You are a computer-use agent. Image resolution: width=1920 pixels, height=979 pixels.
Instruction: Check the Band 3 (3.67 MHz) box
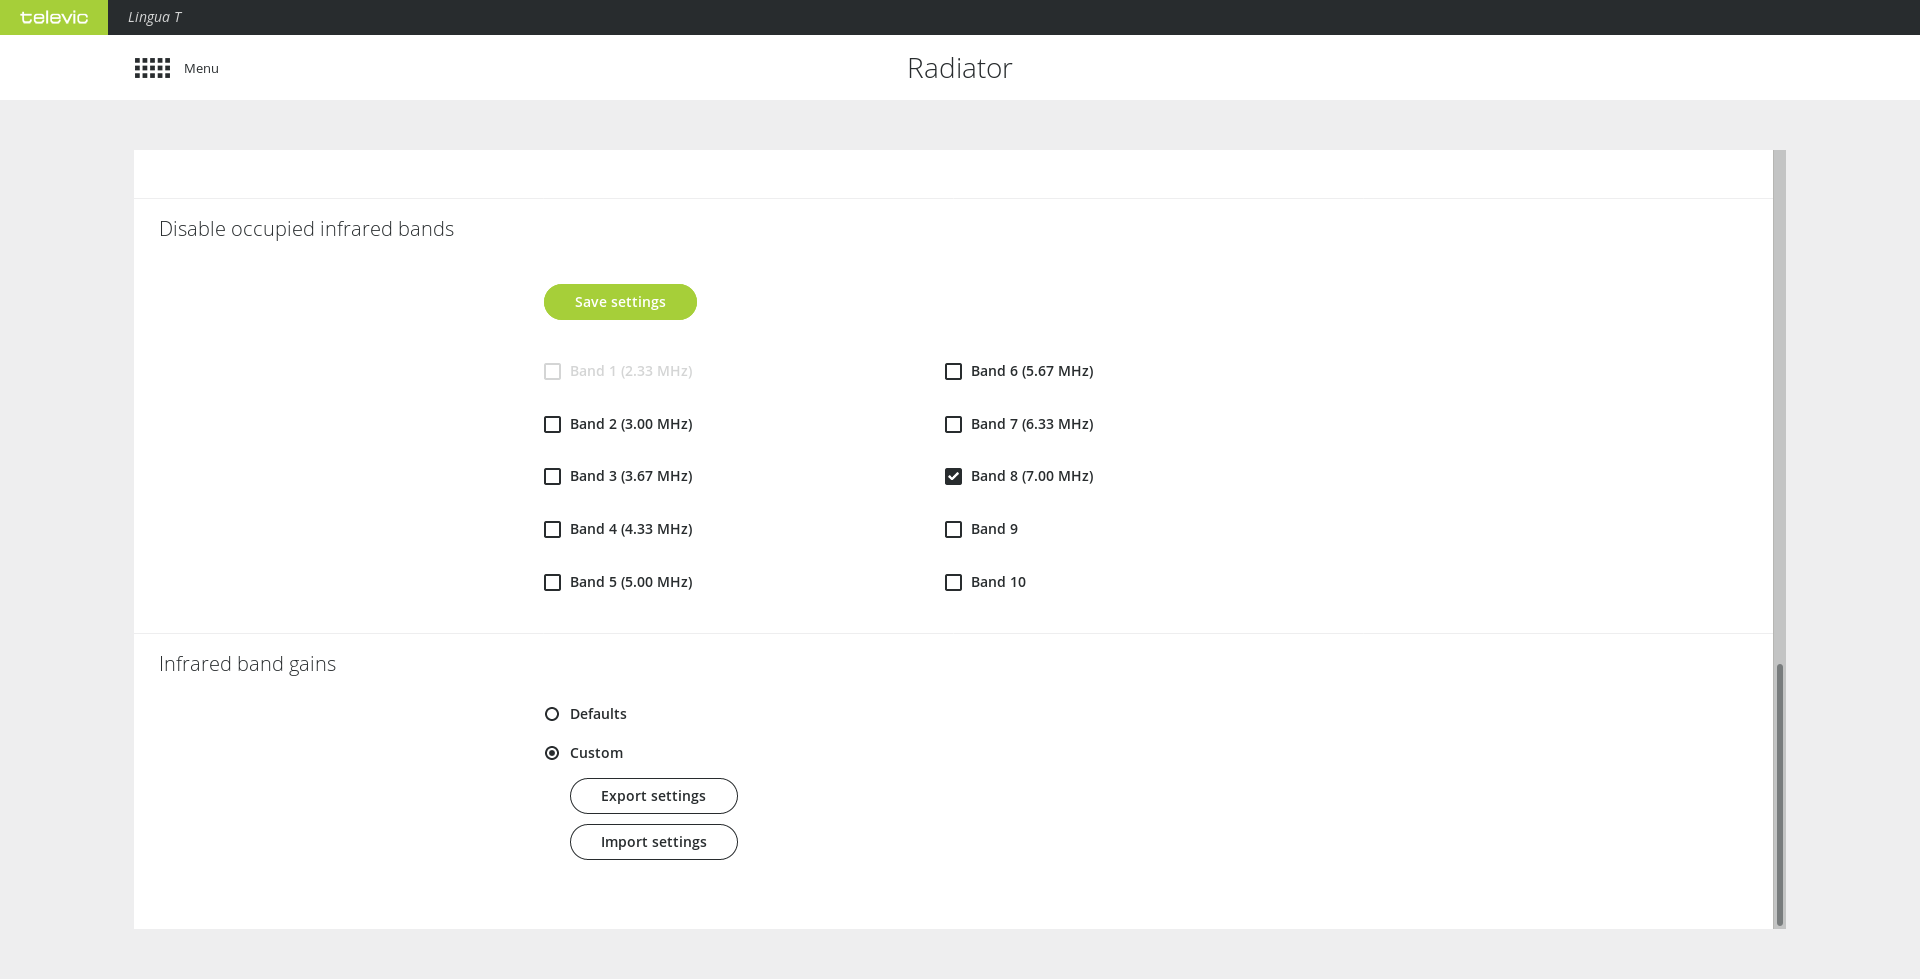tap(552, 477)
